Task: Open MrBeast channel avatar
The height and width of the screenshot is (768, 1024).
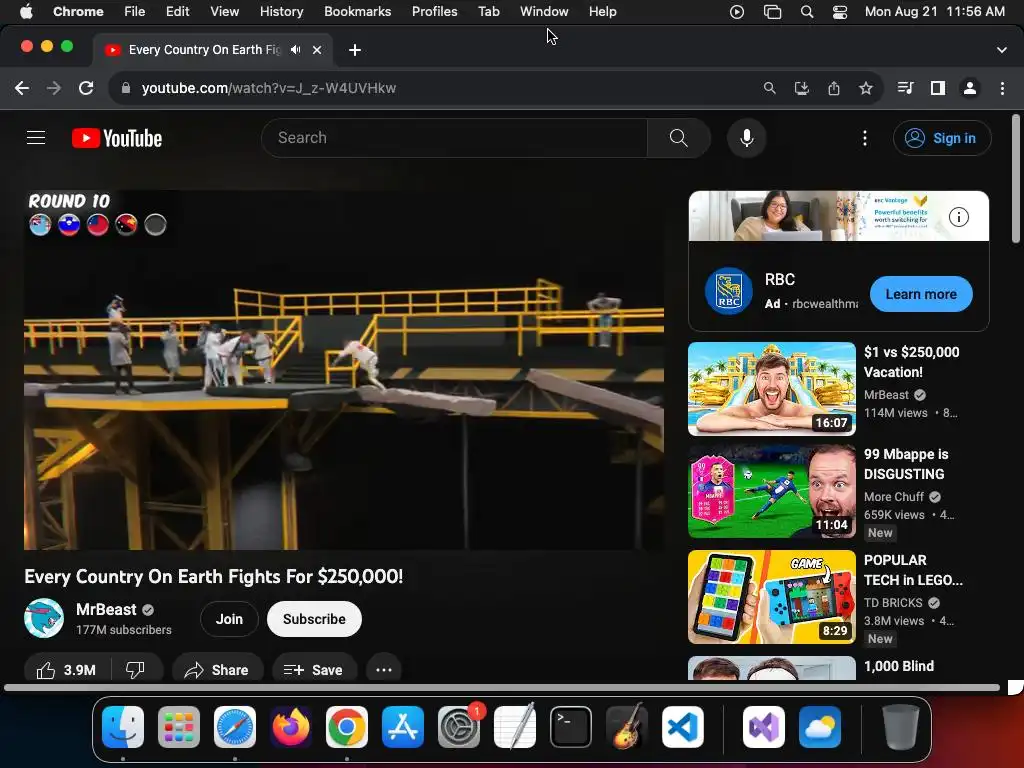Action: [x=44, y=618]
